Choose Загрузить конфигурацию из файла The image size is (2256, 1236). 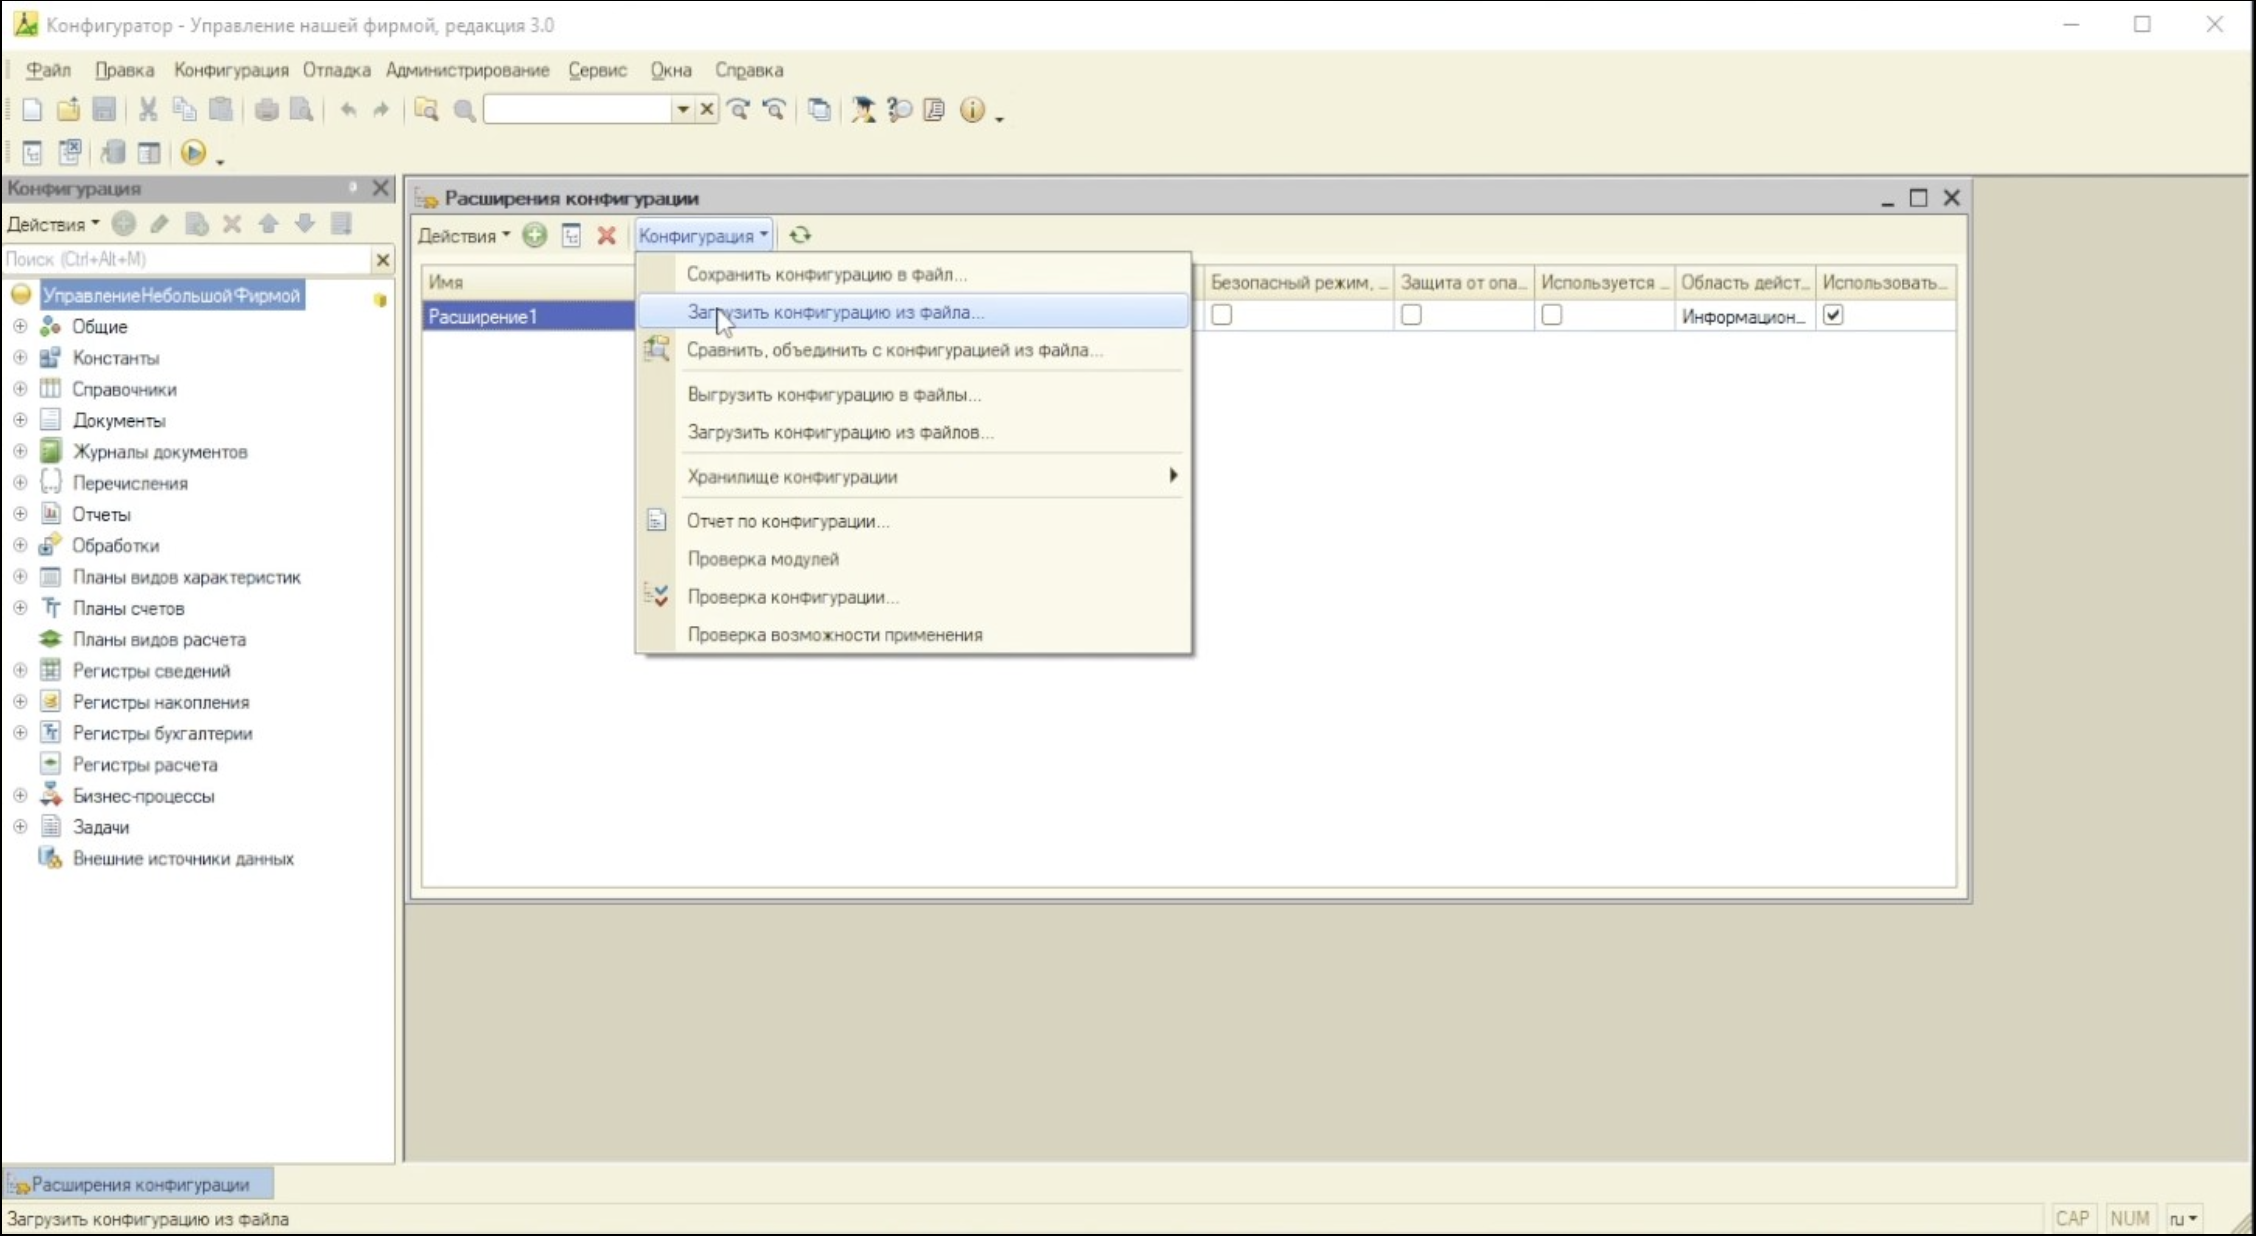pos(914,312)
